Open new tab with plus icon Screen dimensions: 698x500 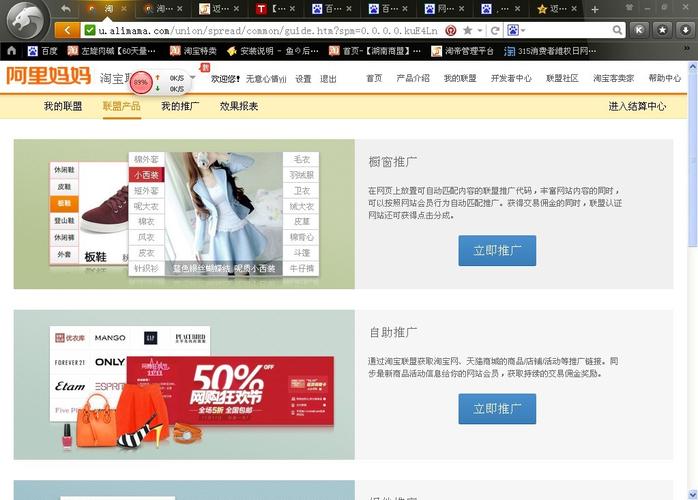pos(595,9)
